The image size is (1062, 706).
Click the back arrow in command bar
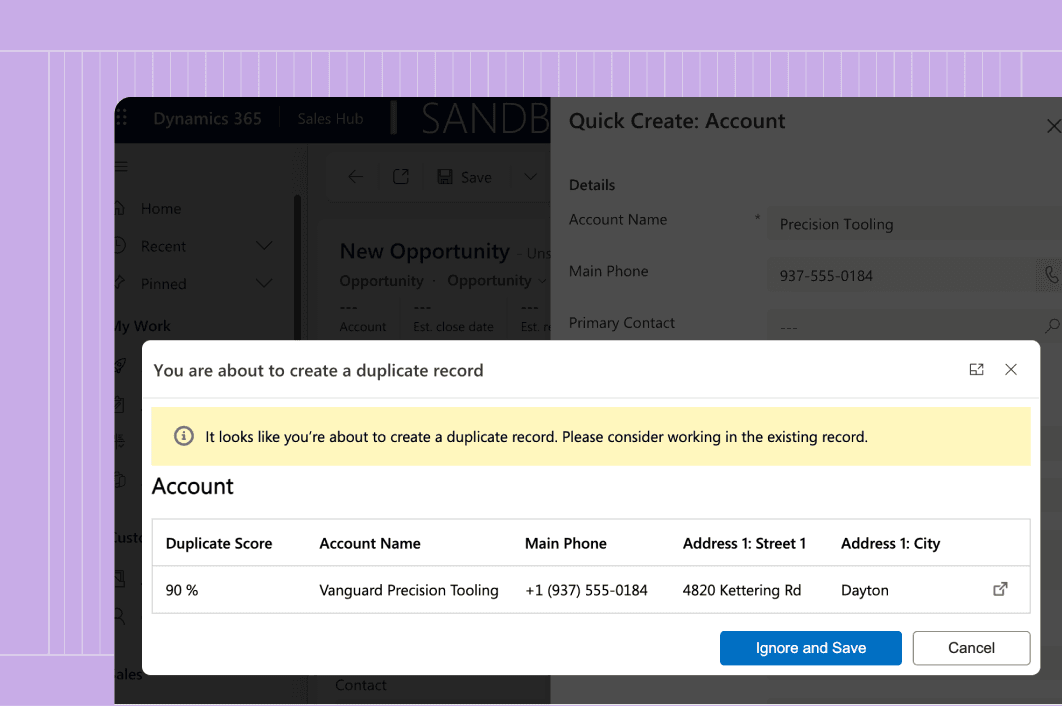[x=356, y=177]
